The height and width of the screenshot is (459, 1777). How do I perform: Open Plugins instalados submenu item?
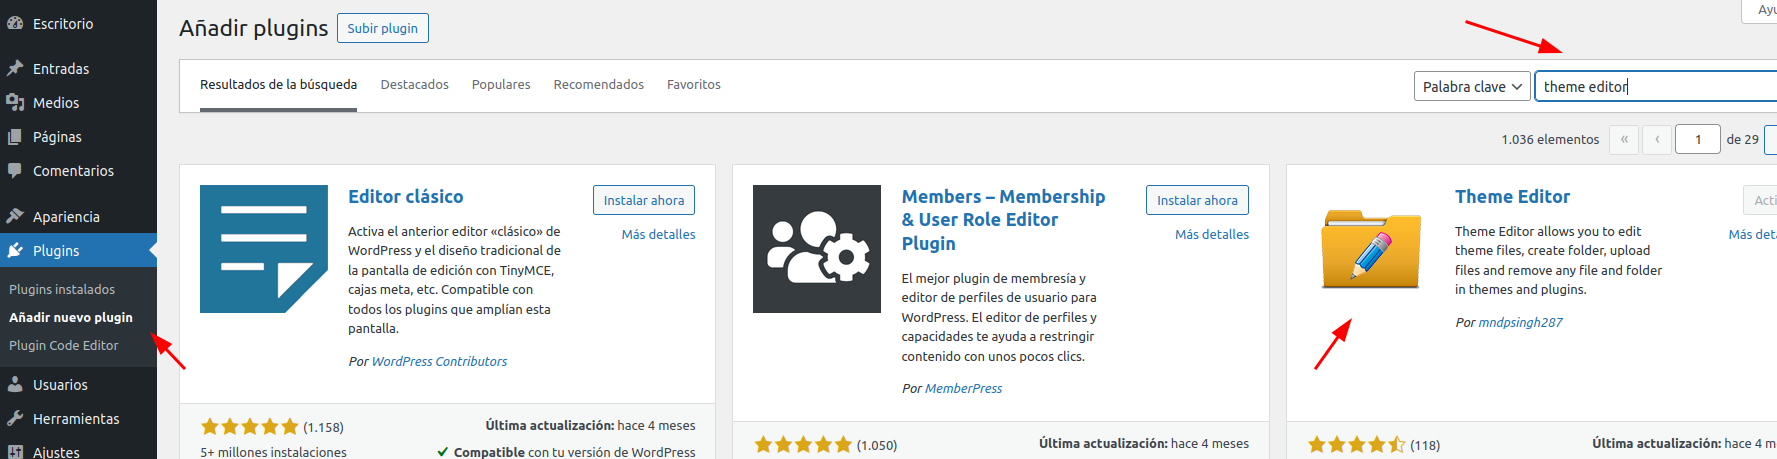[62, 289]
